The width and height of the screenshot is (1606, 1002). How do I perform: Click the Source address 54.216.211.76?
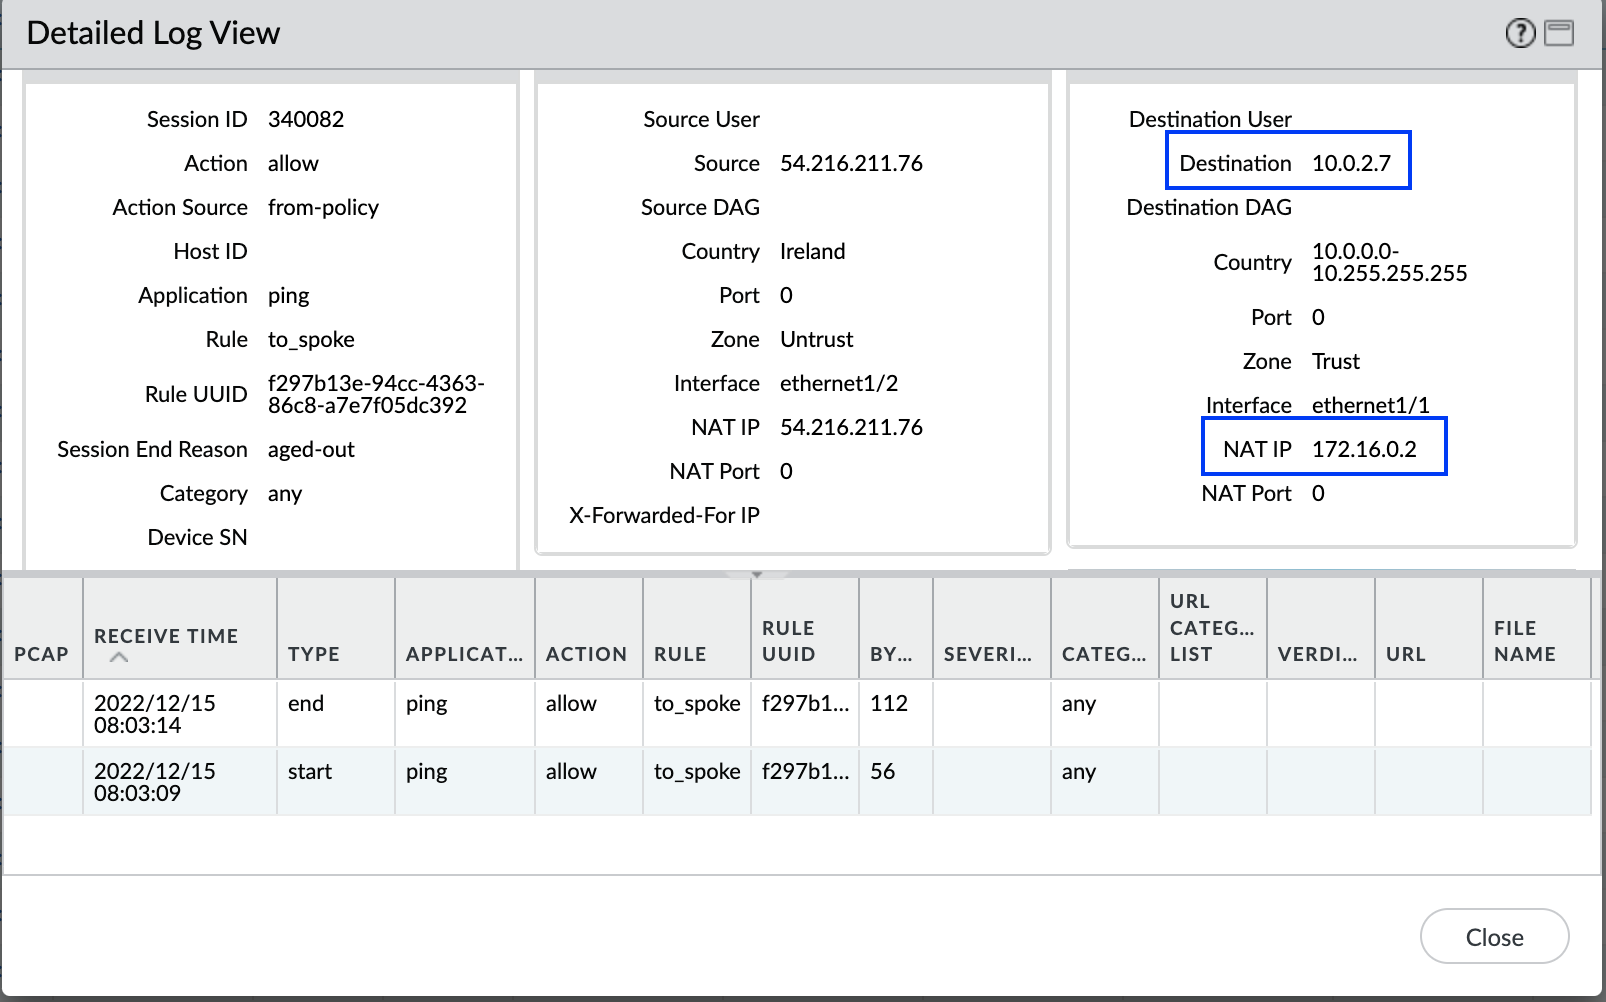851,163
